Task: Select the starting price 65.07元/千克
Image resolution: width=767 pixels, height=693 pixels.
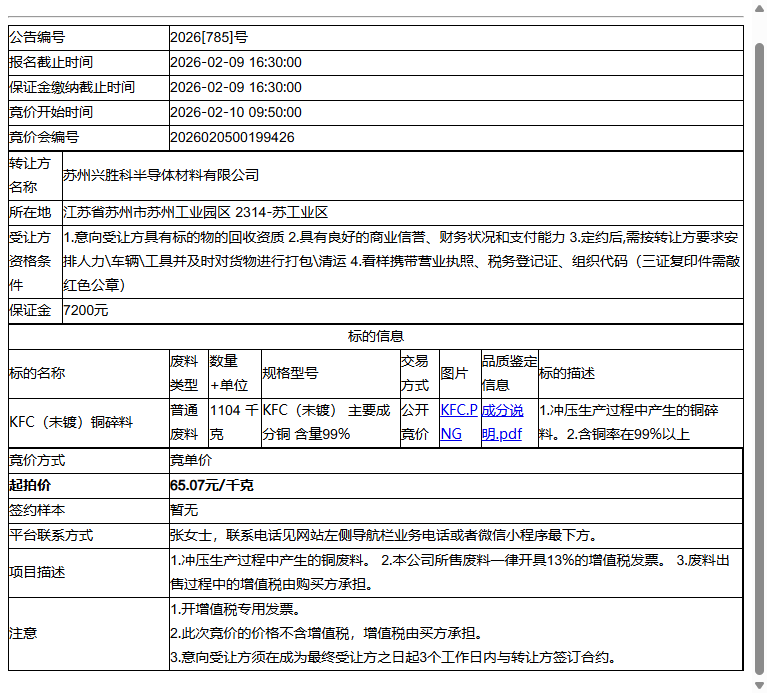Action: tap(212, 486)
